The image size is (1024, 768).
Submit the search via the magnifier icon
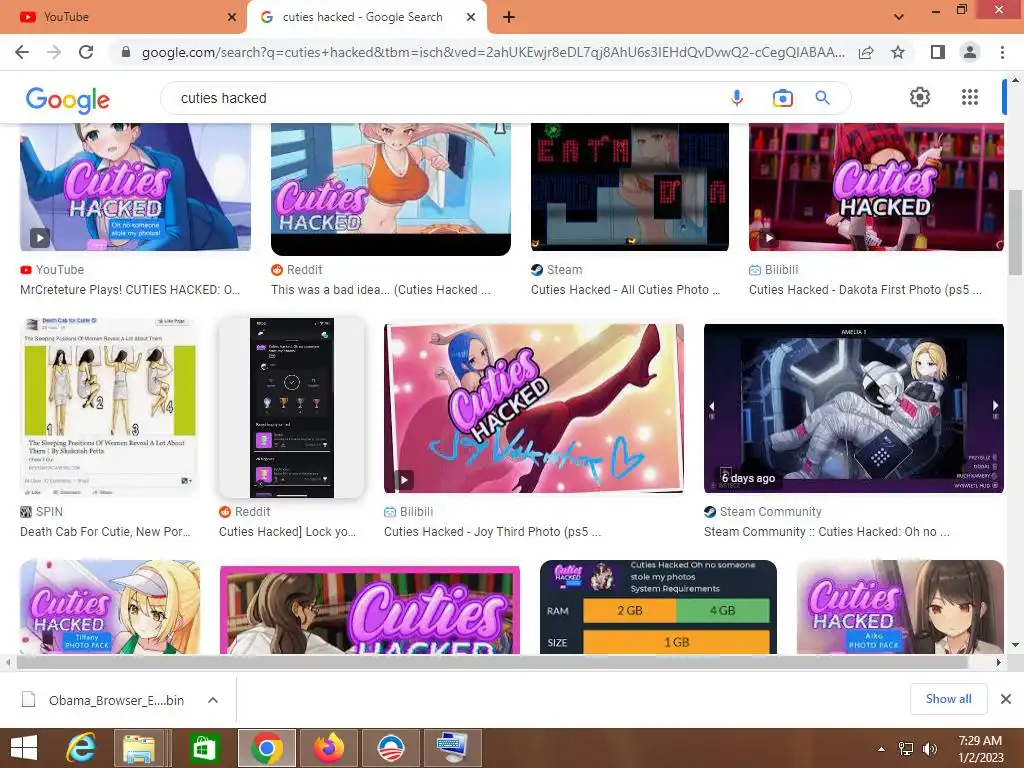(x=822, y=98)
